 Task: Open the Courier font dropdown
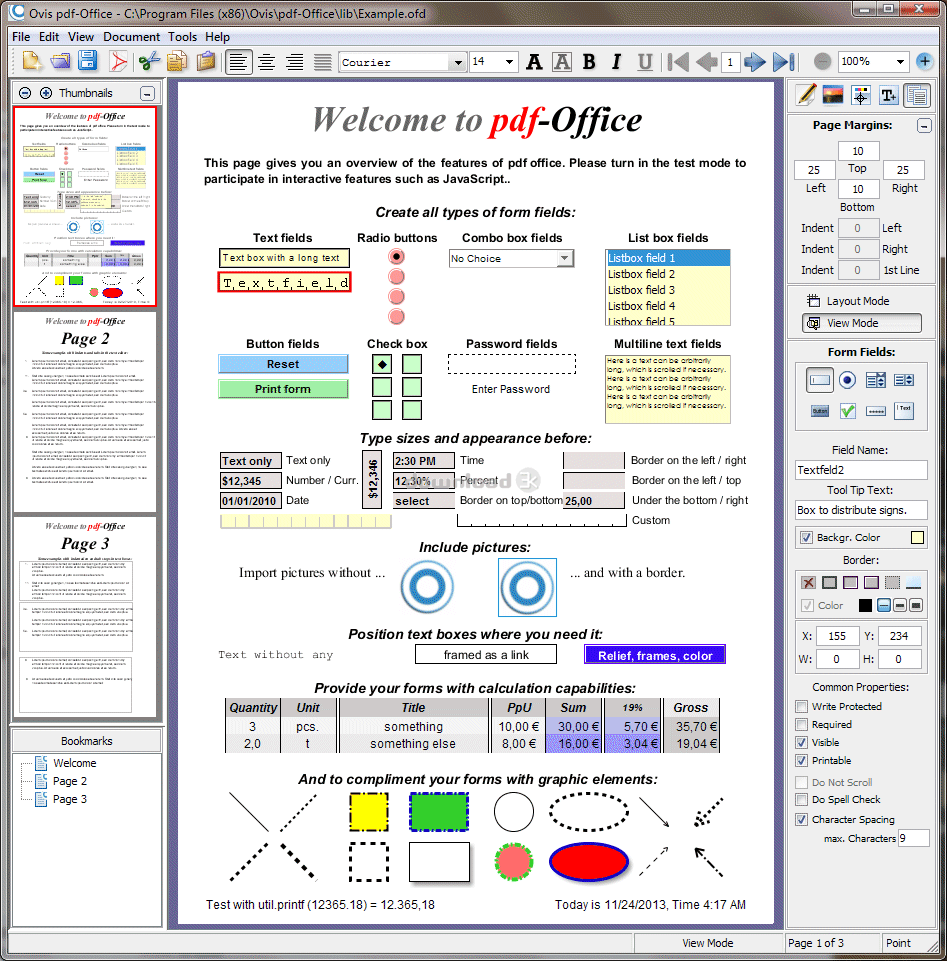pyautogui.click(x=457, y=63)
